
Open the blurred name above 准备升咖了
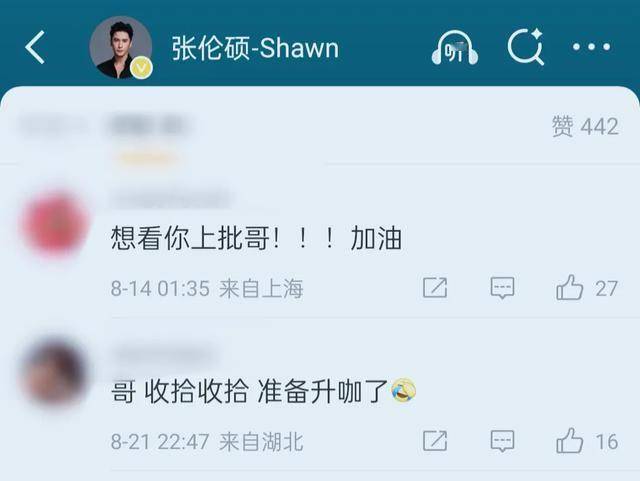[164, 354]
